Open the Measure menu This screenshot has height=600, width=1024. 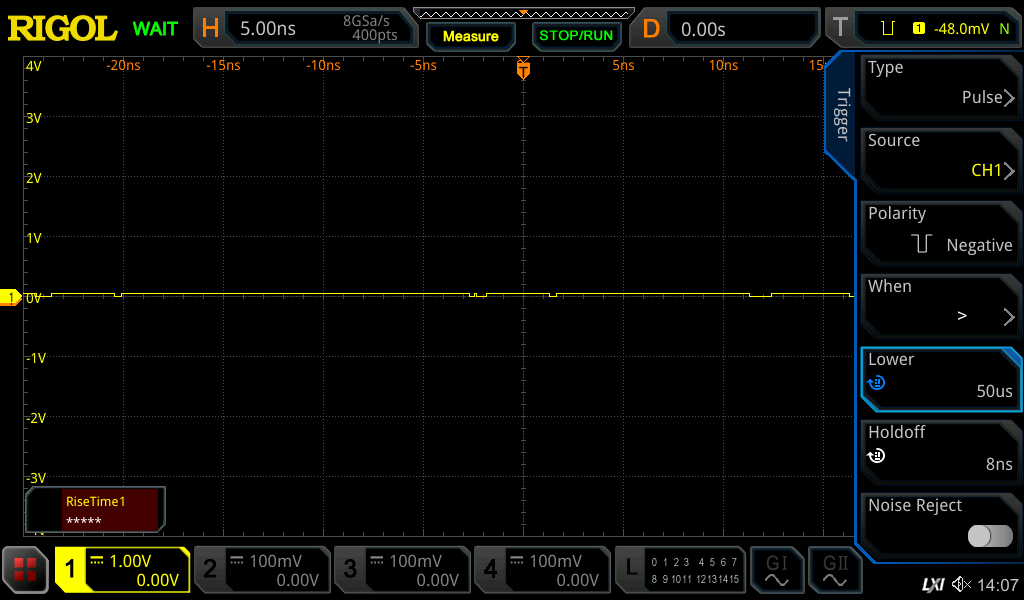[470, 36]
